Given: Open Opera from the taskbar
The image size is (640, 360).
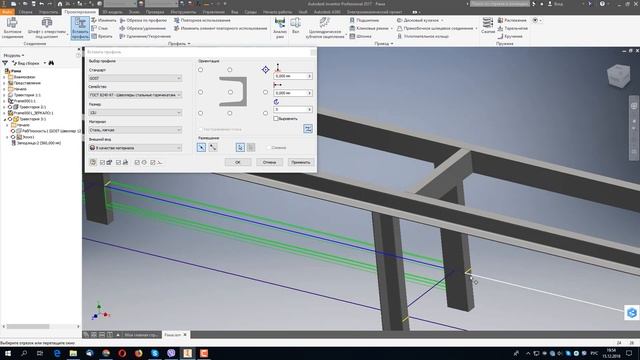Looking at the screenshot, I should (x=122, y=353).
